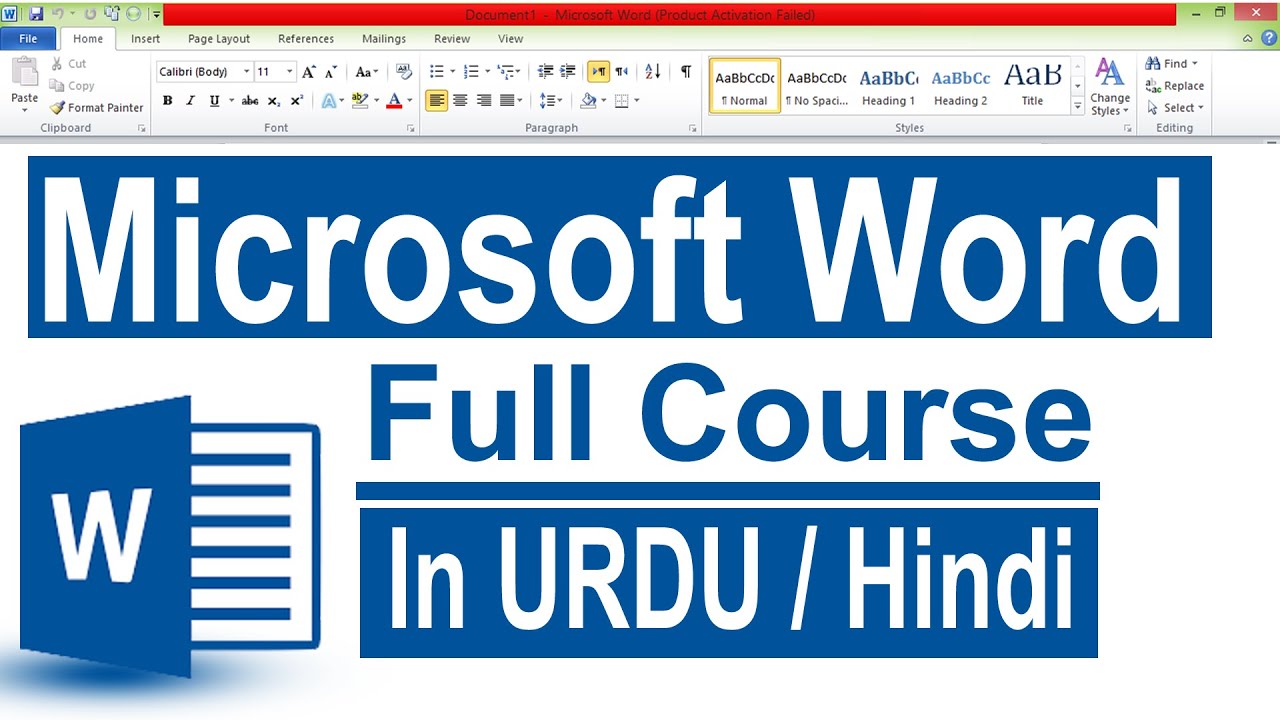Screen dimensions: 1280x720
Task: Align text to the right
Action: (484, 101)
